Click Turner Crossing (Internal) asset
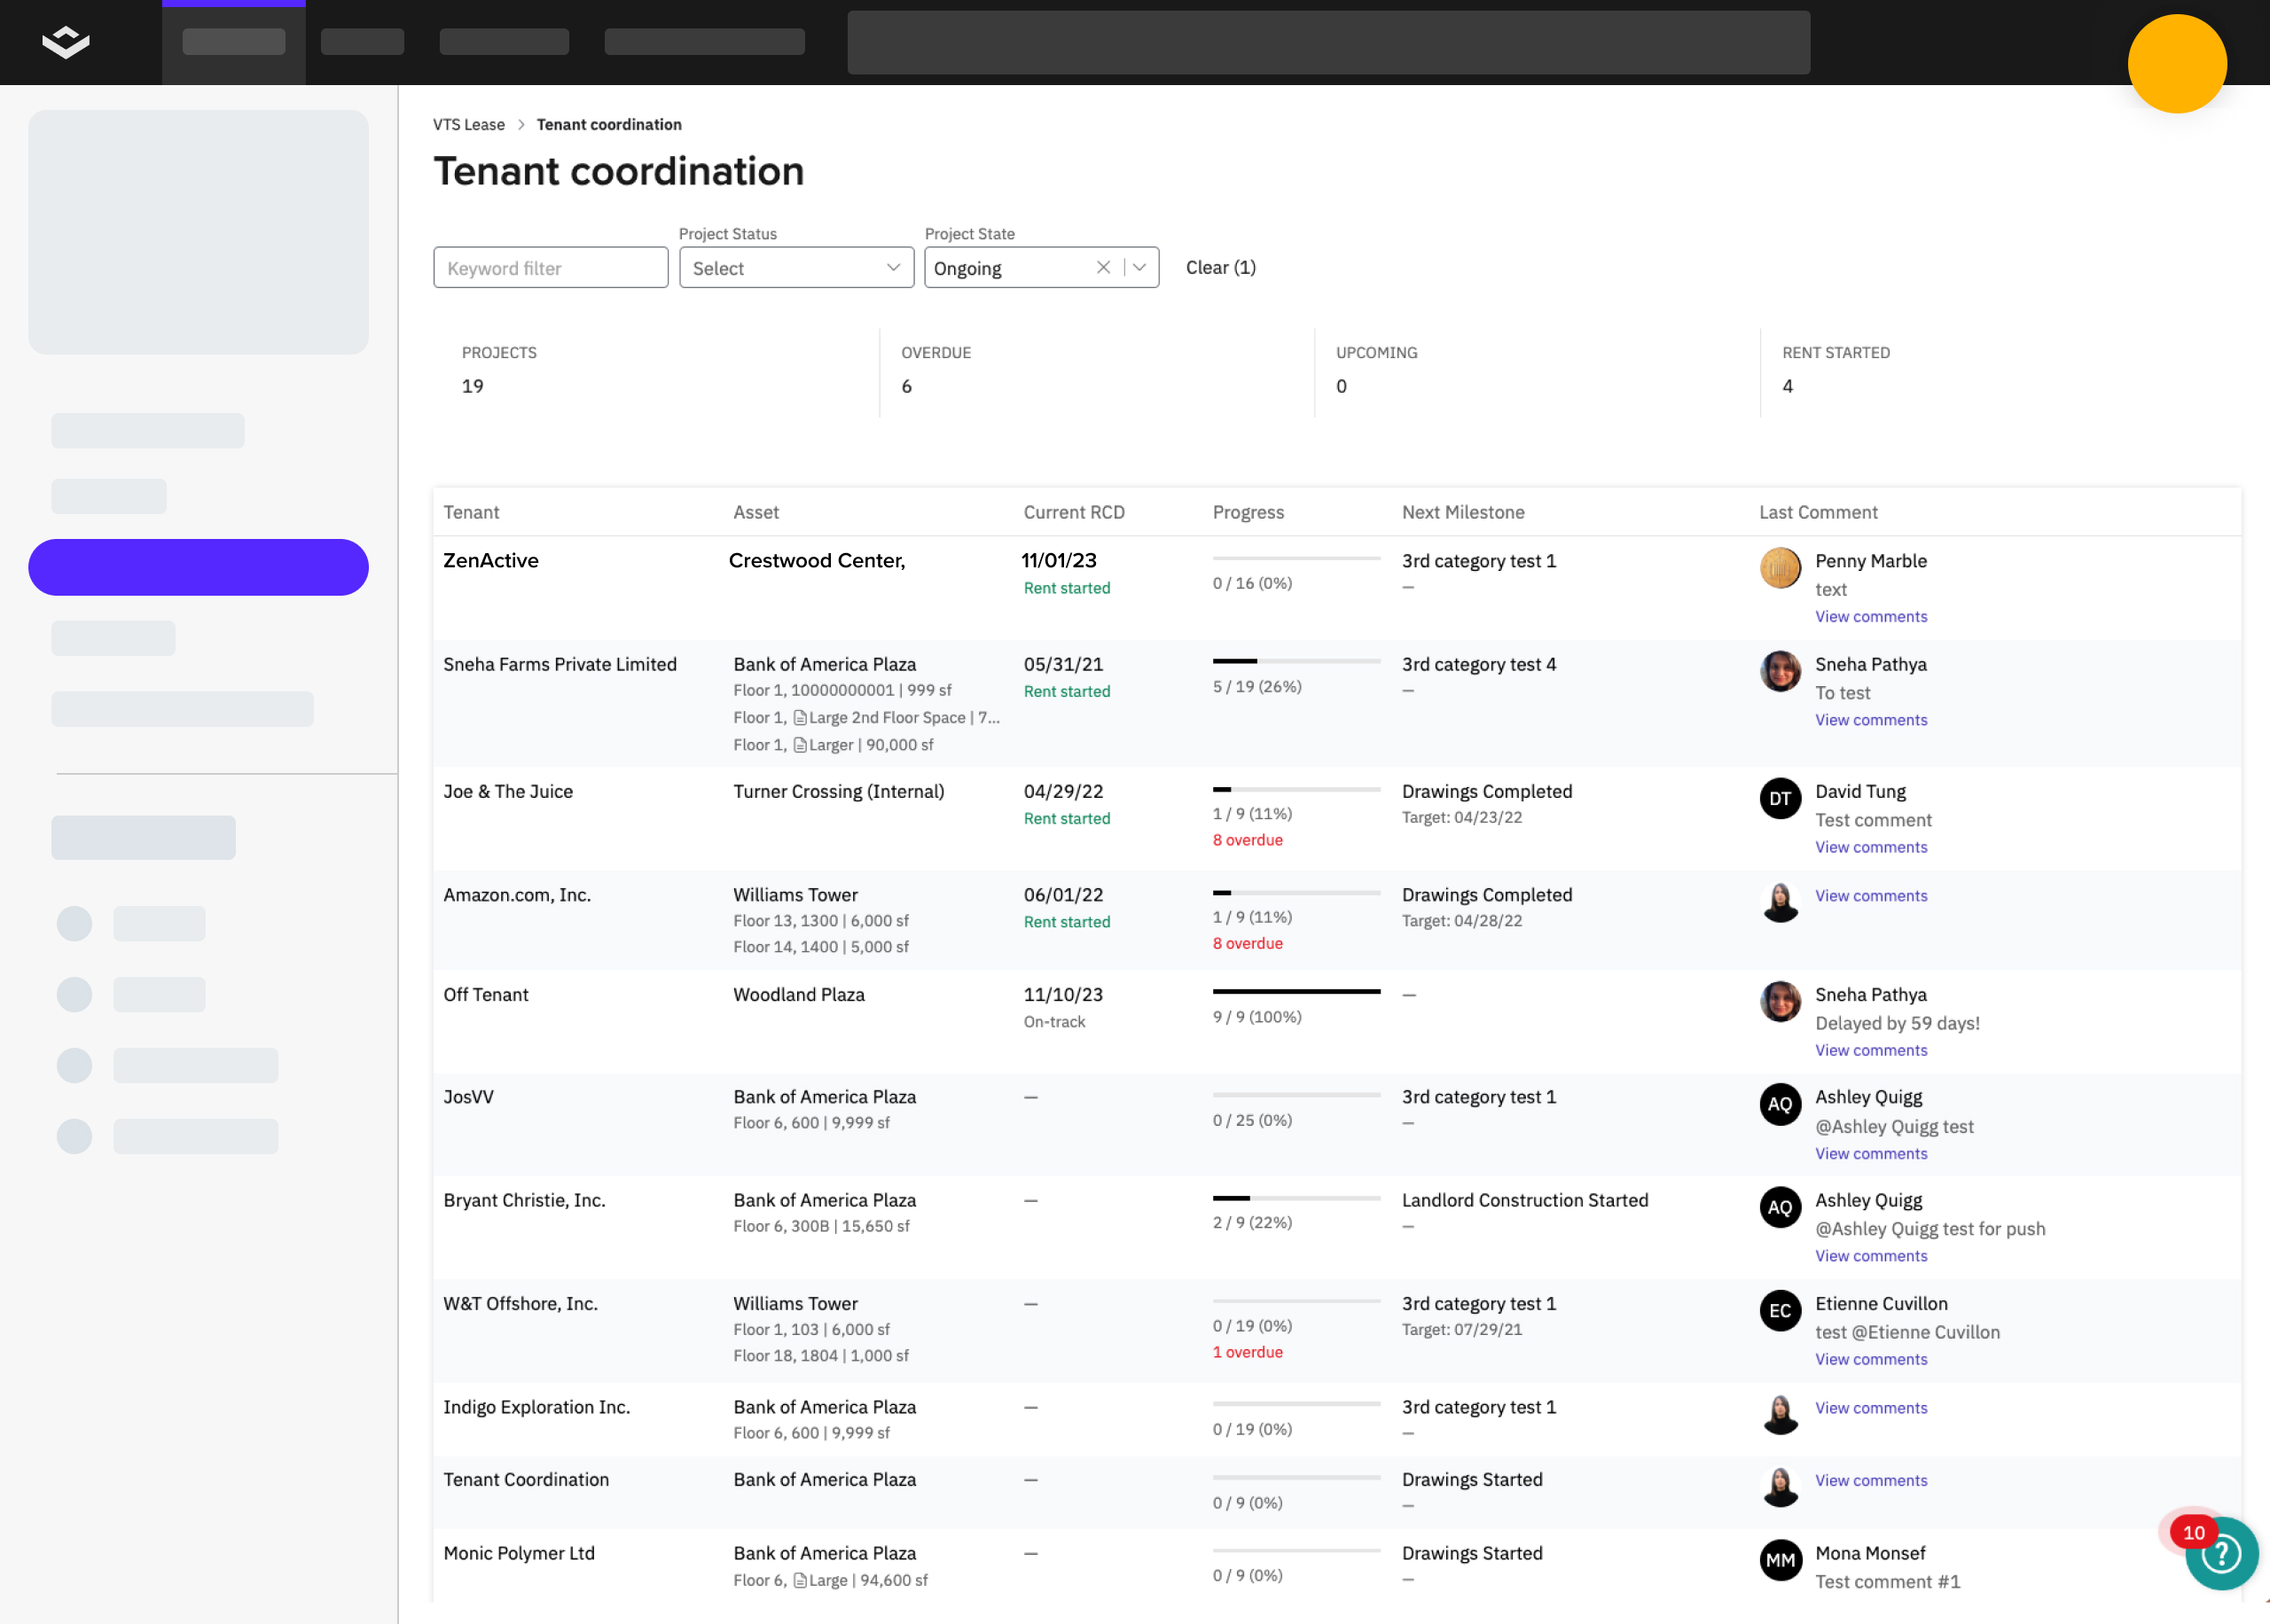The image size is (2270, 1624). tap(838, 791)
